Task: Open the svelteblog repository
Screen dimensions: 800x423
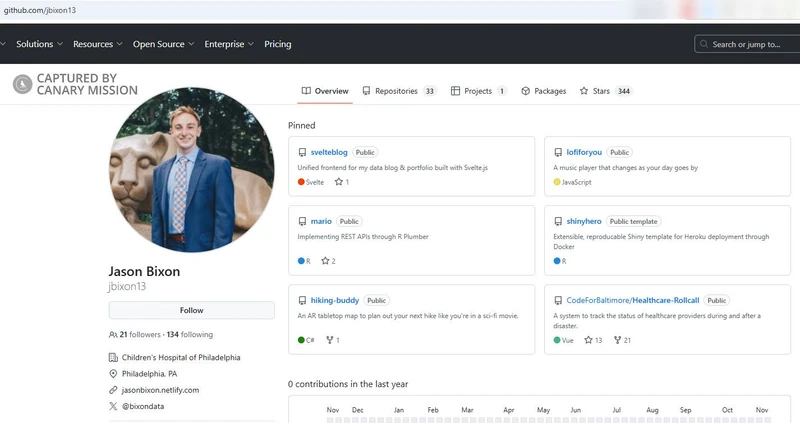Action: pos(329,152)
